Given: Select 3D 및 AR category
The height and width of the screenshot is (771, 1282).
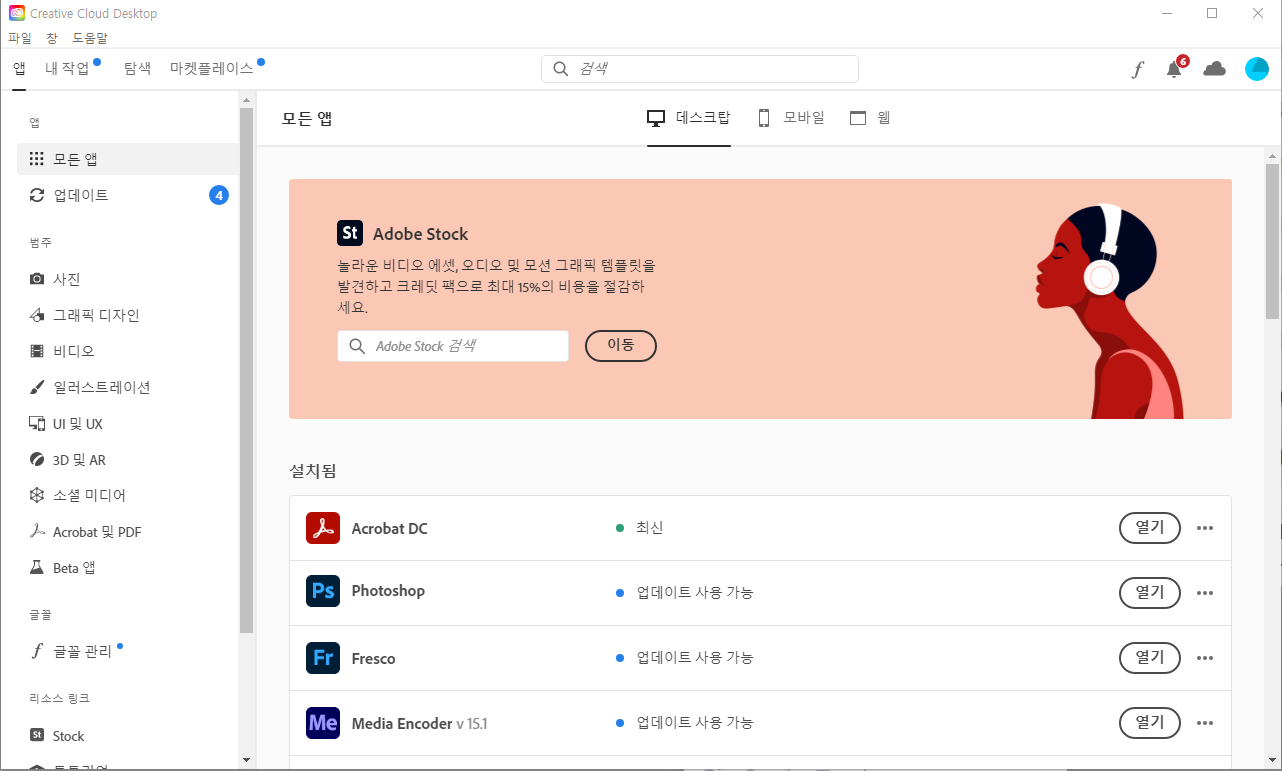Looking at the screenshot, I should (127, 460).
